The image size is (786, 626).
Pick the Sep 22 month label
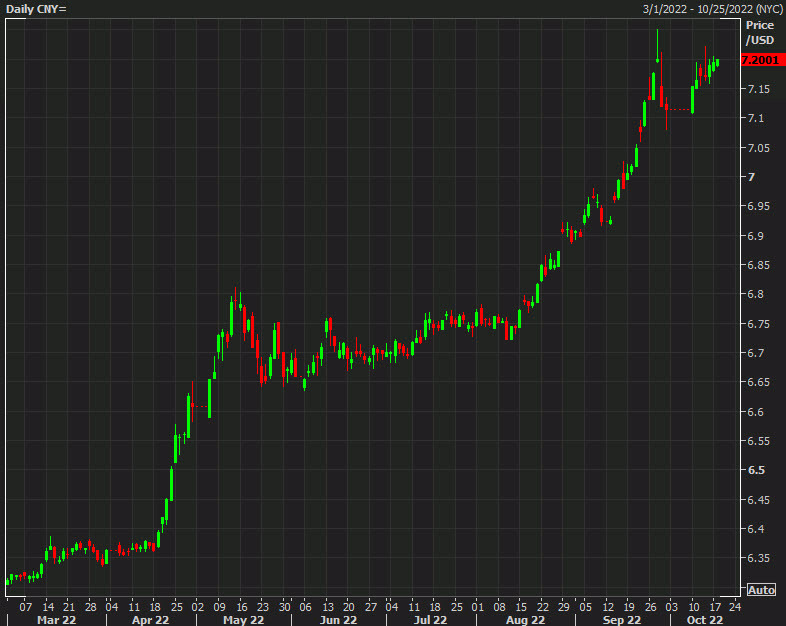tap(621, 620)
